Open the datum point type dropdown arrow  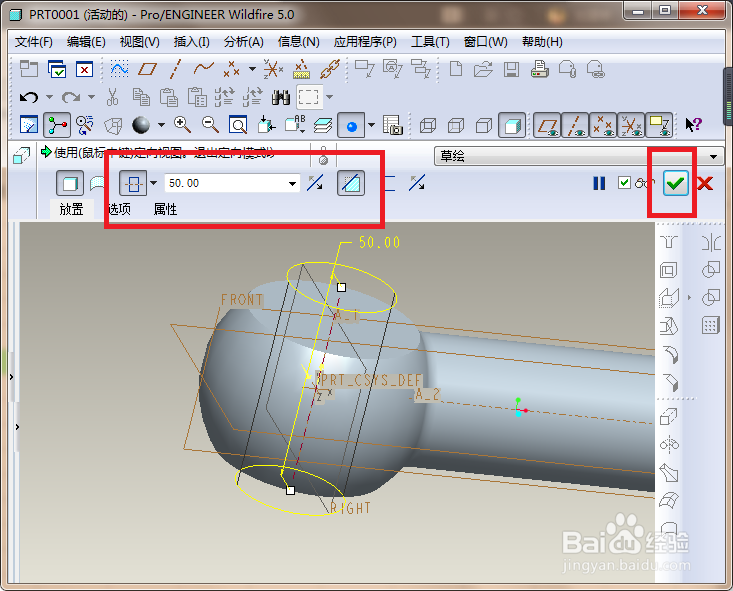click(x=252, y=69)
